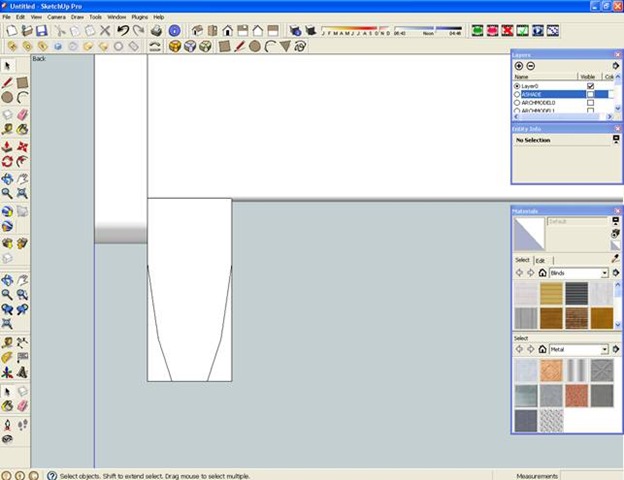This screenshot has width=624, height=480.
Task: Delete layer using the minus icon
Action: tap(531, 66)
